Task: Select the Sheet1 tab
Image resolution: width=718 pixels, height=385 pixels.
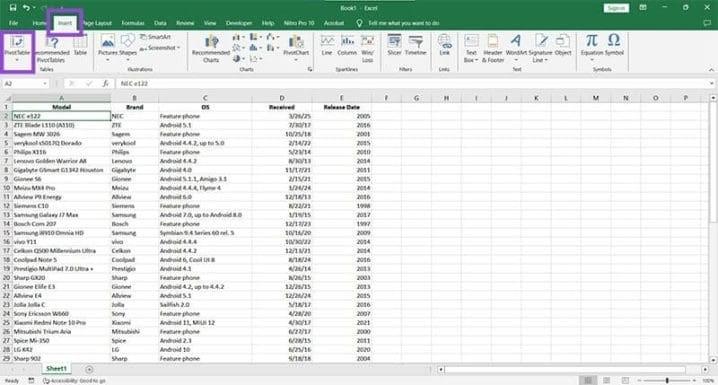Action: point(56,369)
